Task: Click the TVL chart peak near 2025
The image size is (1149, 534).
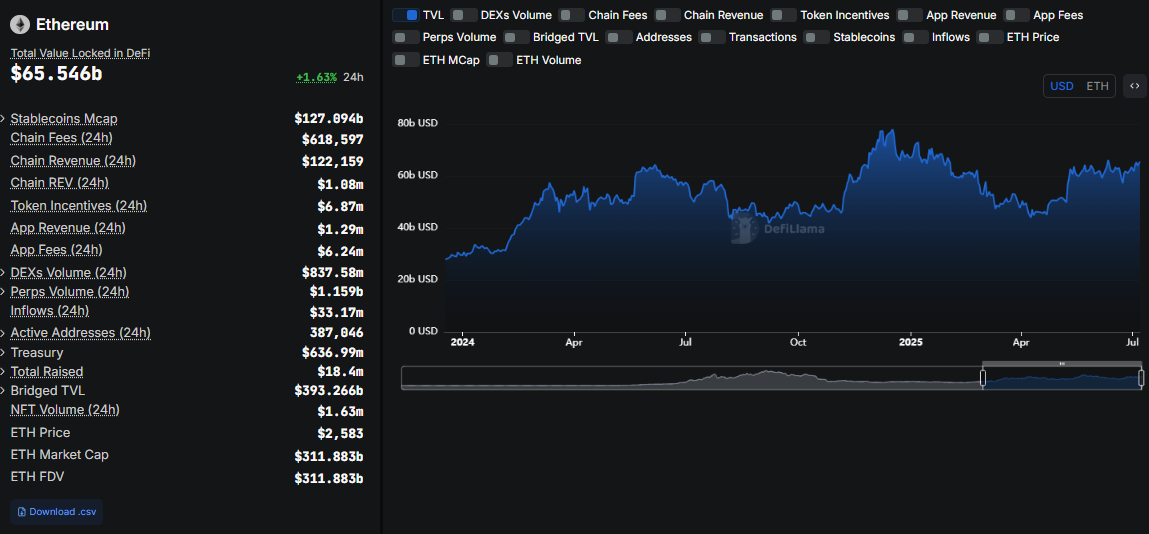Action: point(892,130)
